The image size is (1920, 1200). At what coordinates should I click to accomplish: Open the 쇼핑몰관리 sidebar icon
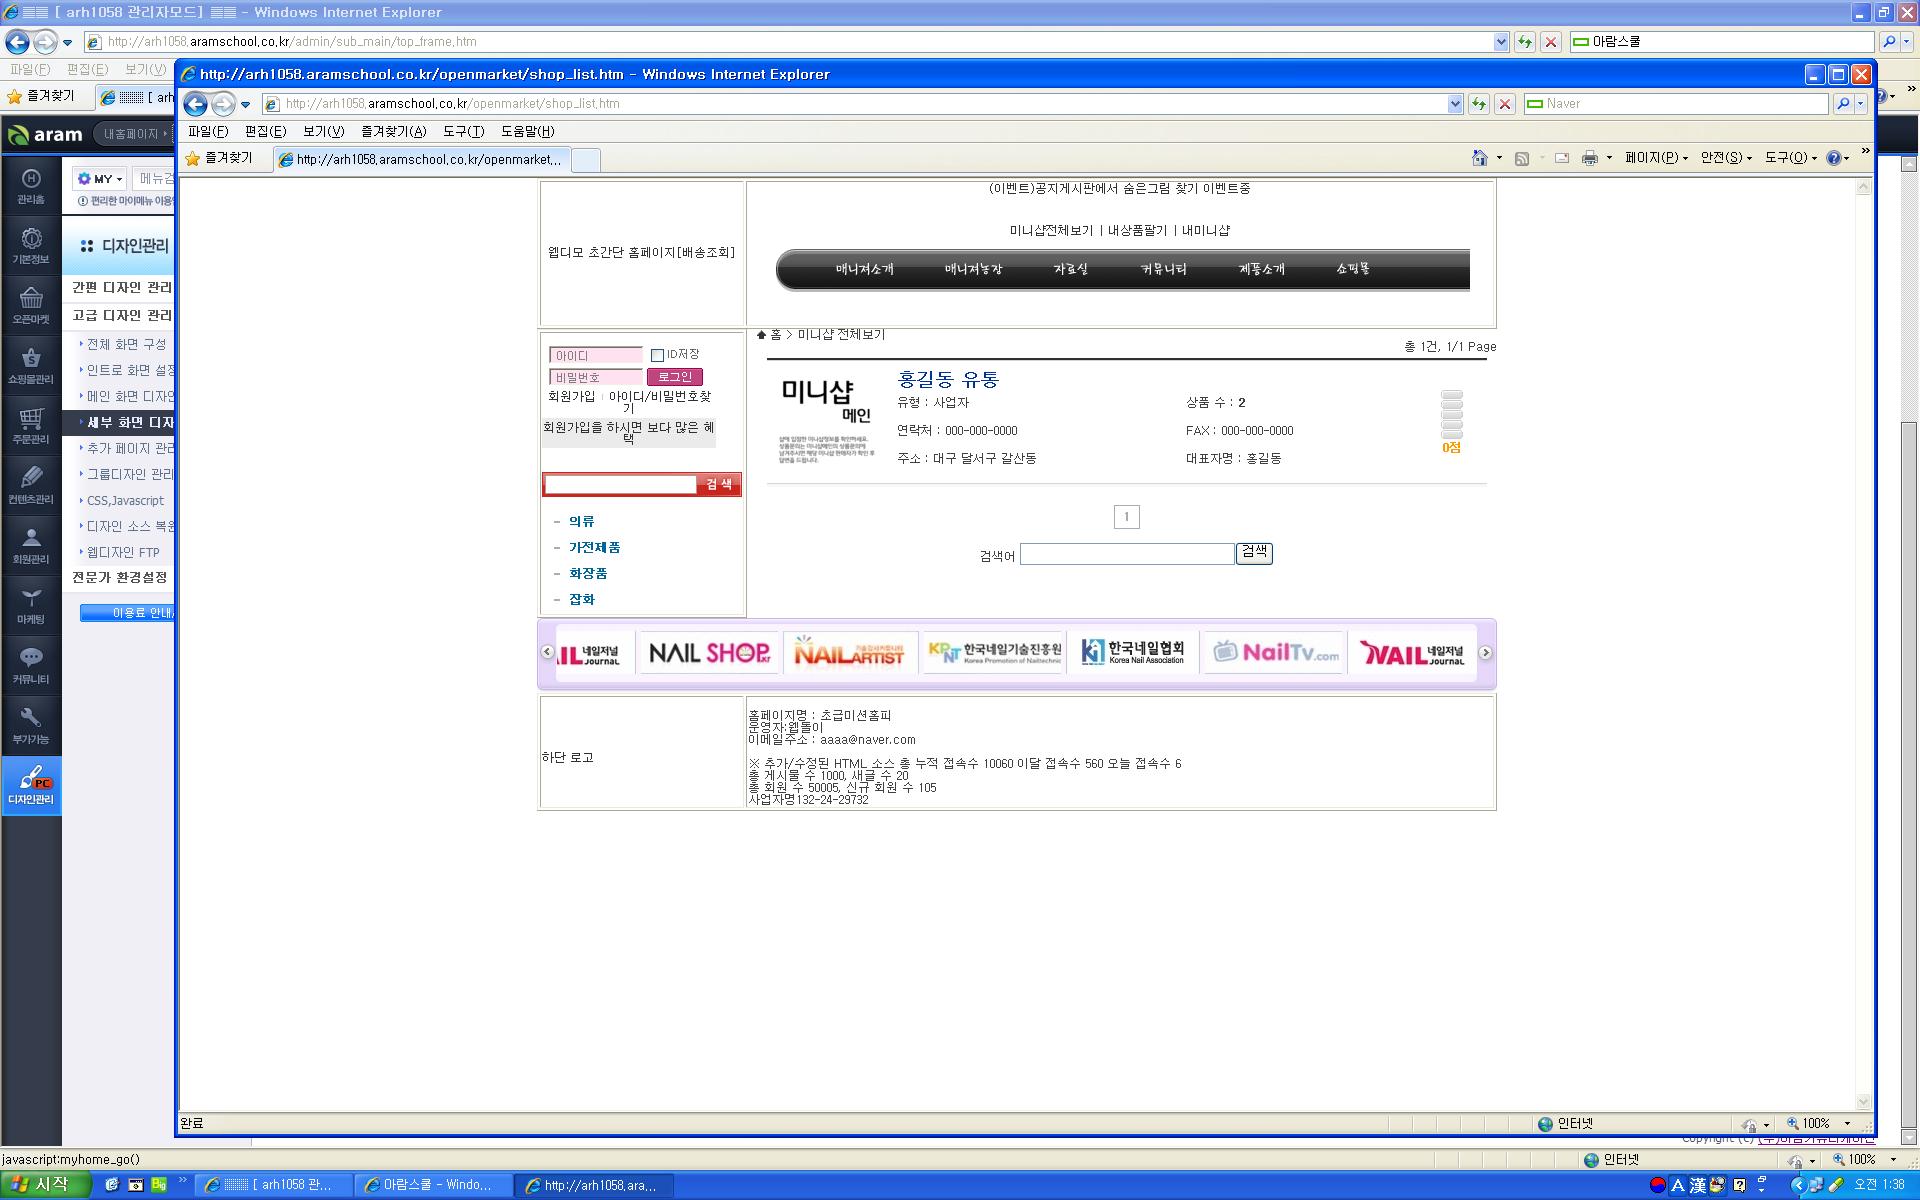[x=31, y=365]
